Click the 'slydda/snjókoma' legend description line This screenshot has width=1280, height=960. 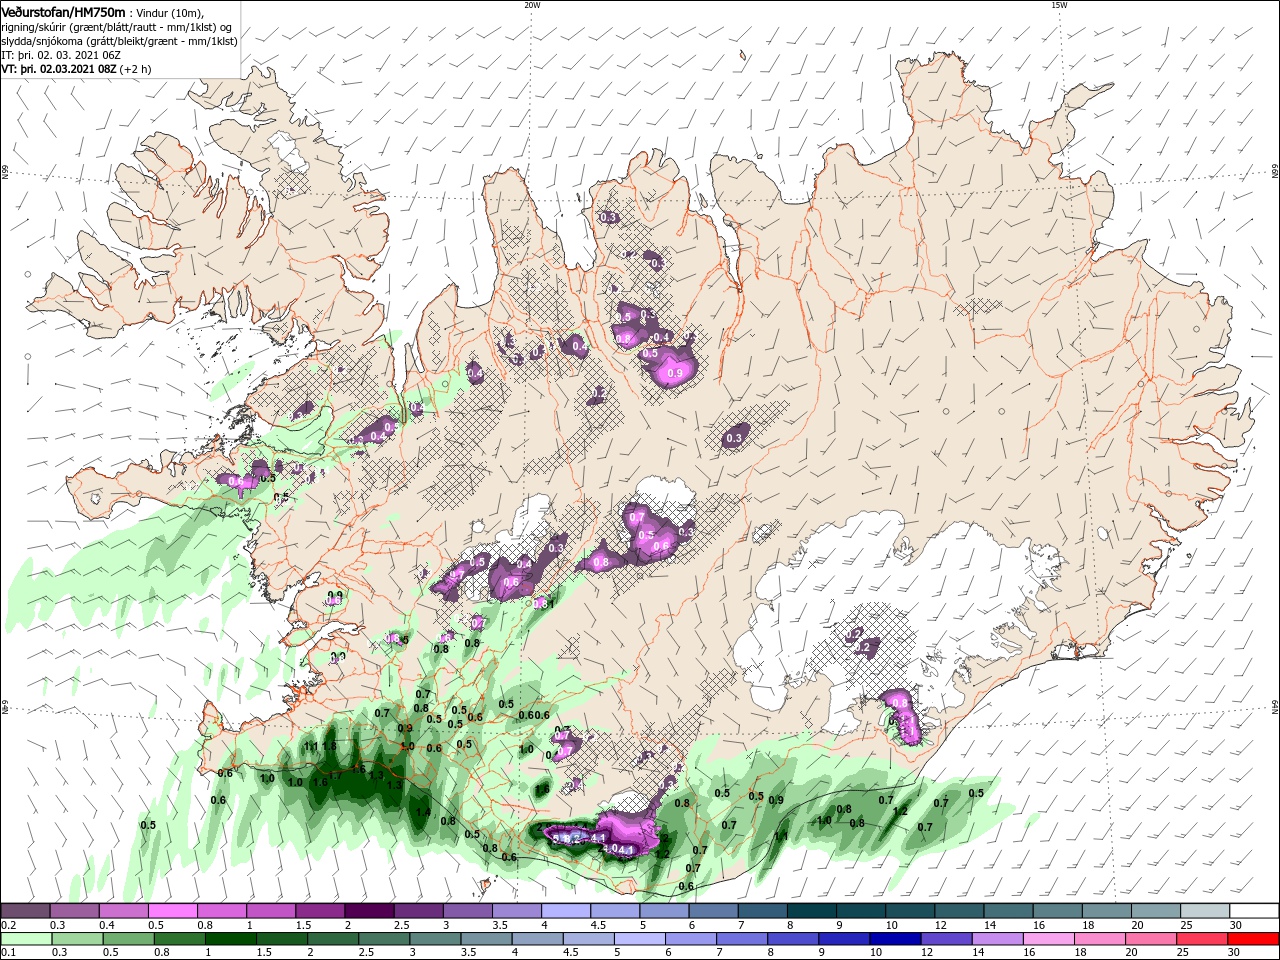(x=119, y=41)
